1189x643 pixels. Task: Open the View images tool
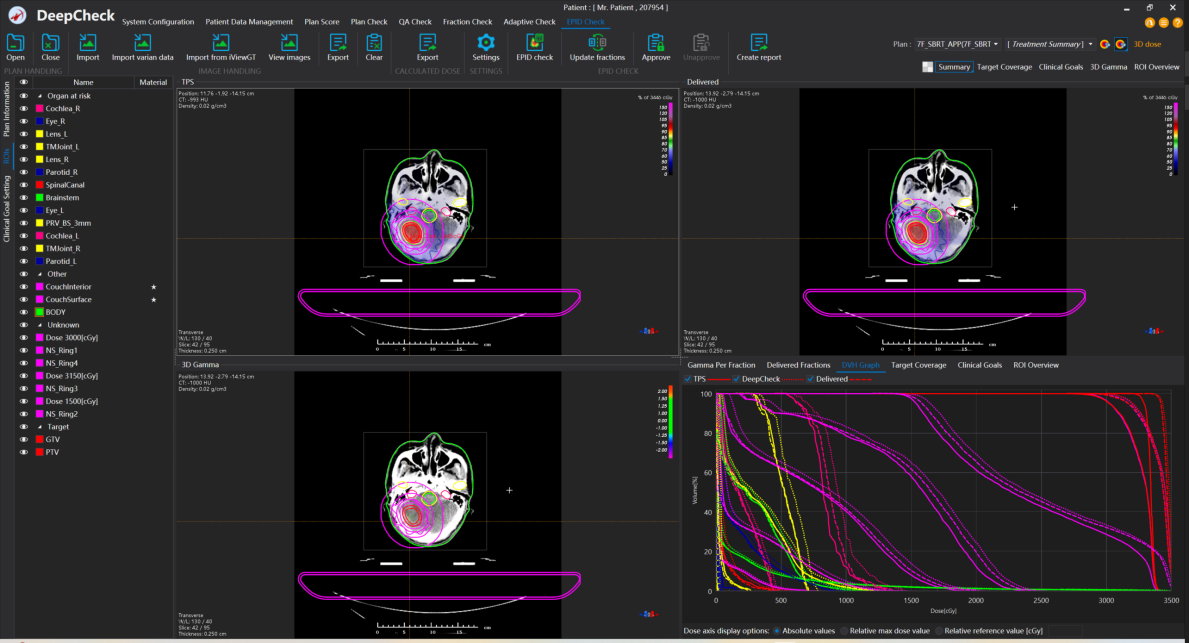(x=289, y=42)
